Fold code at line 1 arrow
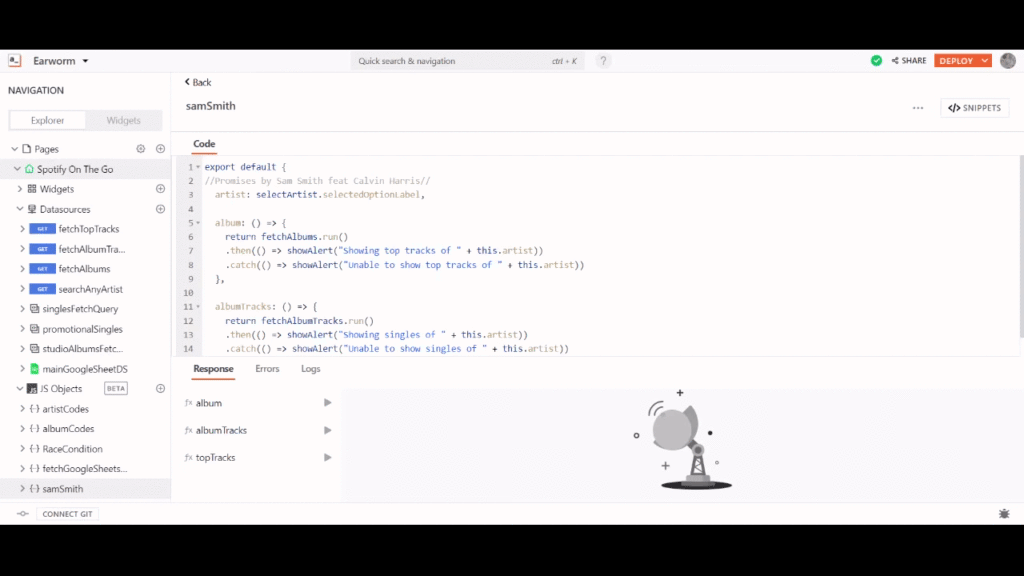 pos(198,167)
